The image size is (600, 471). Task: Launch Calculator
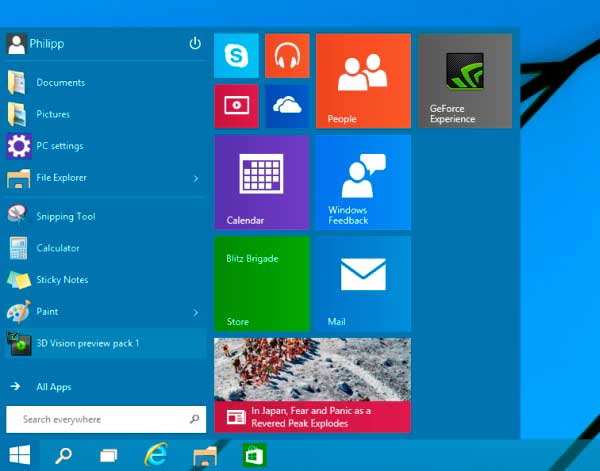pyautogui.click(x=104, y=248)
